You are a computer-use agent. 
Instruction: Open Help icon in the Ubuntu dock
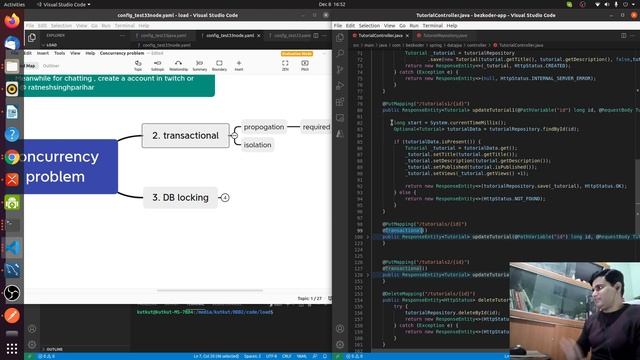pos(12,134)
